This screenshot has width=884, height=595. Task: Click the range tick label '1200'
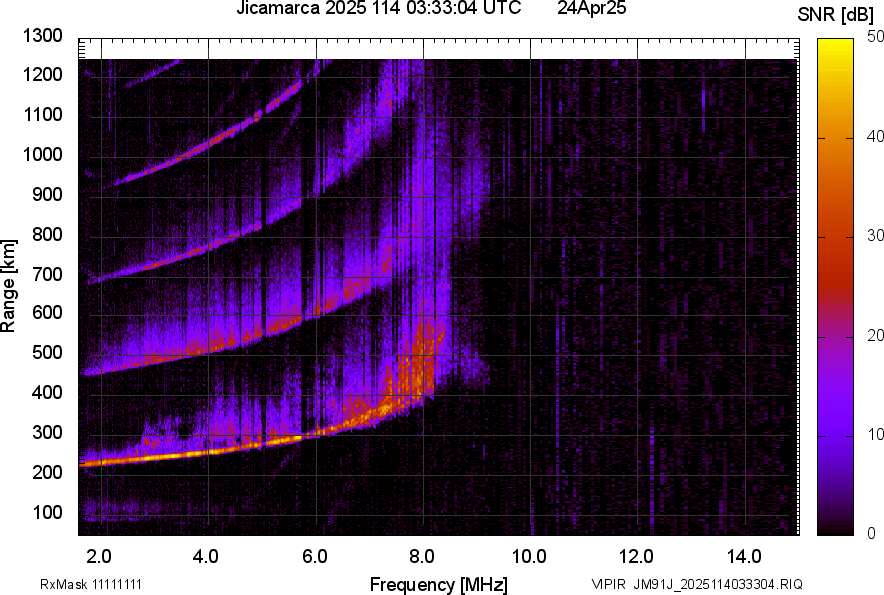pos(42,74)
